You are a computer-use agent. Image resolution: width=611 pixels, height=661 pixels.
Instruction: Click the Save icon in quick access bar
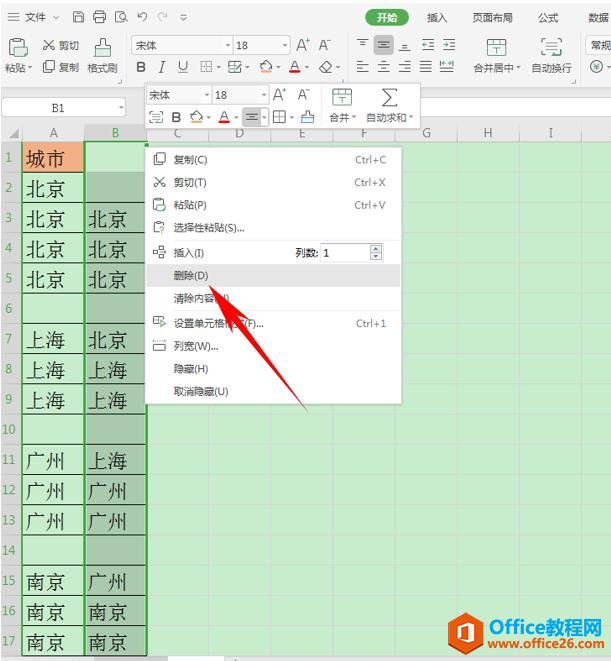coord(78,17)
